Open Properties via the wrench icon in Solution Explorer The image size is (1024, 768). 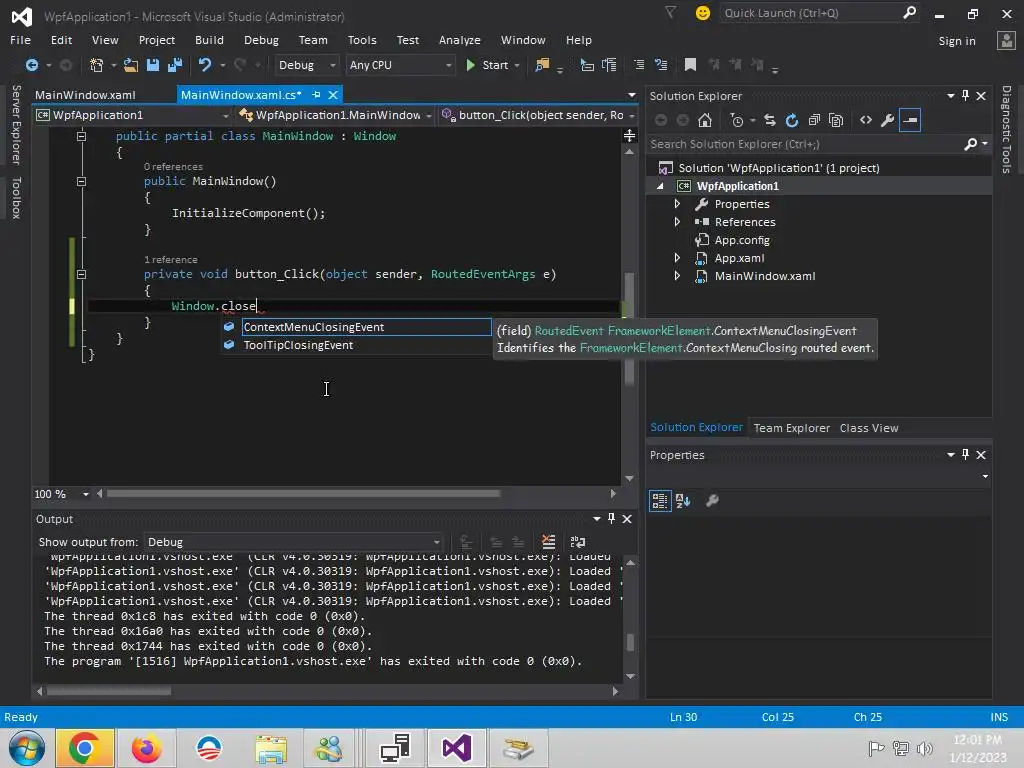coord(888,120)
